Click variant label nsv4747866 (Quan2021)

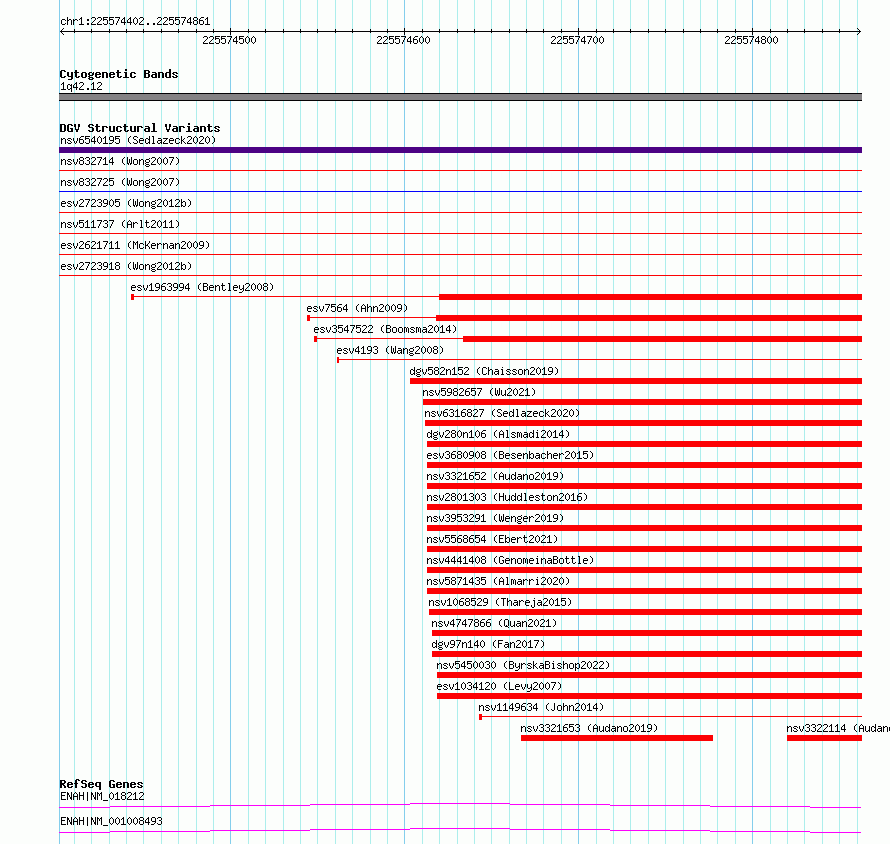[x=494, y=623]
